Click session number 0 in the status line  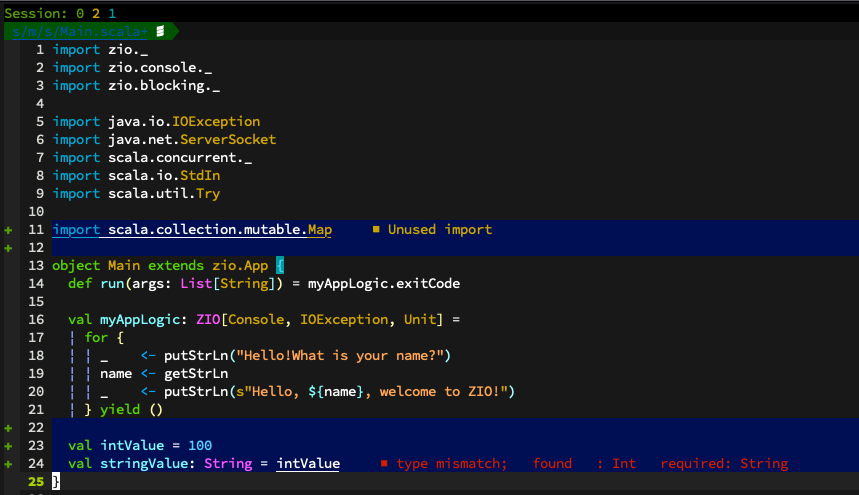point(80,13)
